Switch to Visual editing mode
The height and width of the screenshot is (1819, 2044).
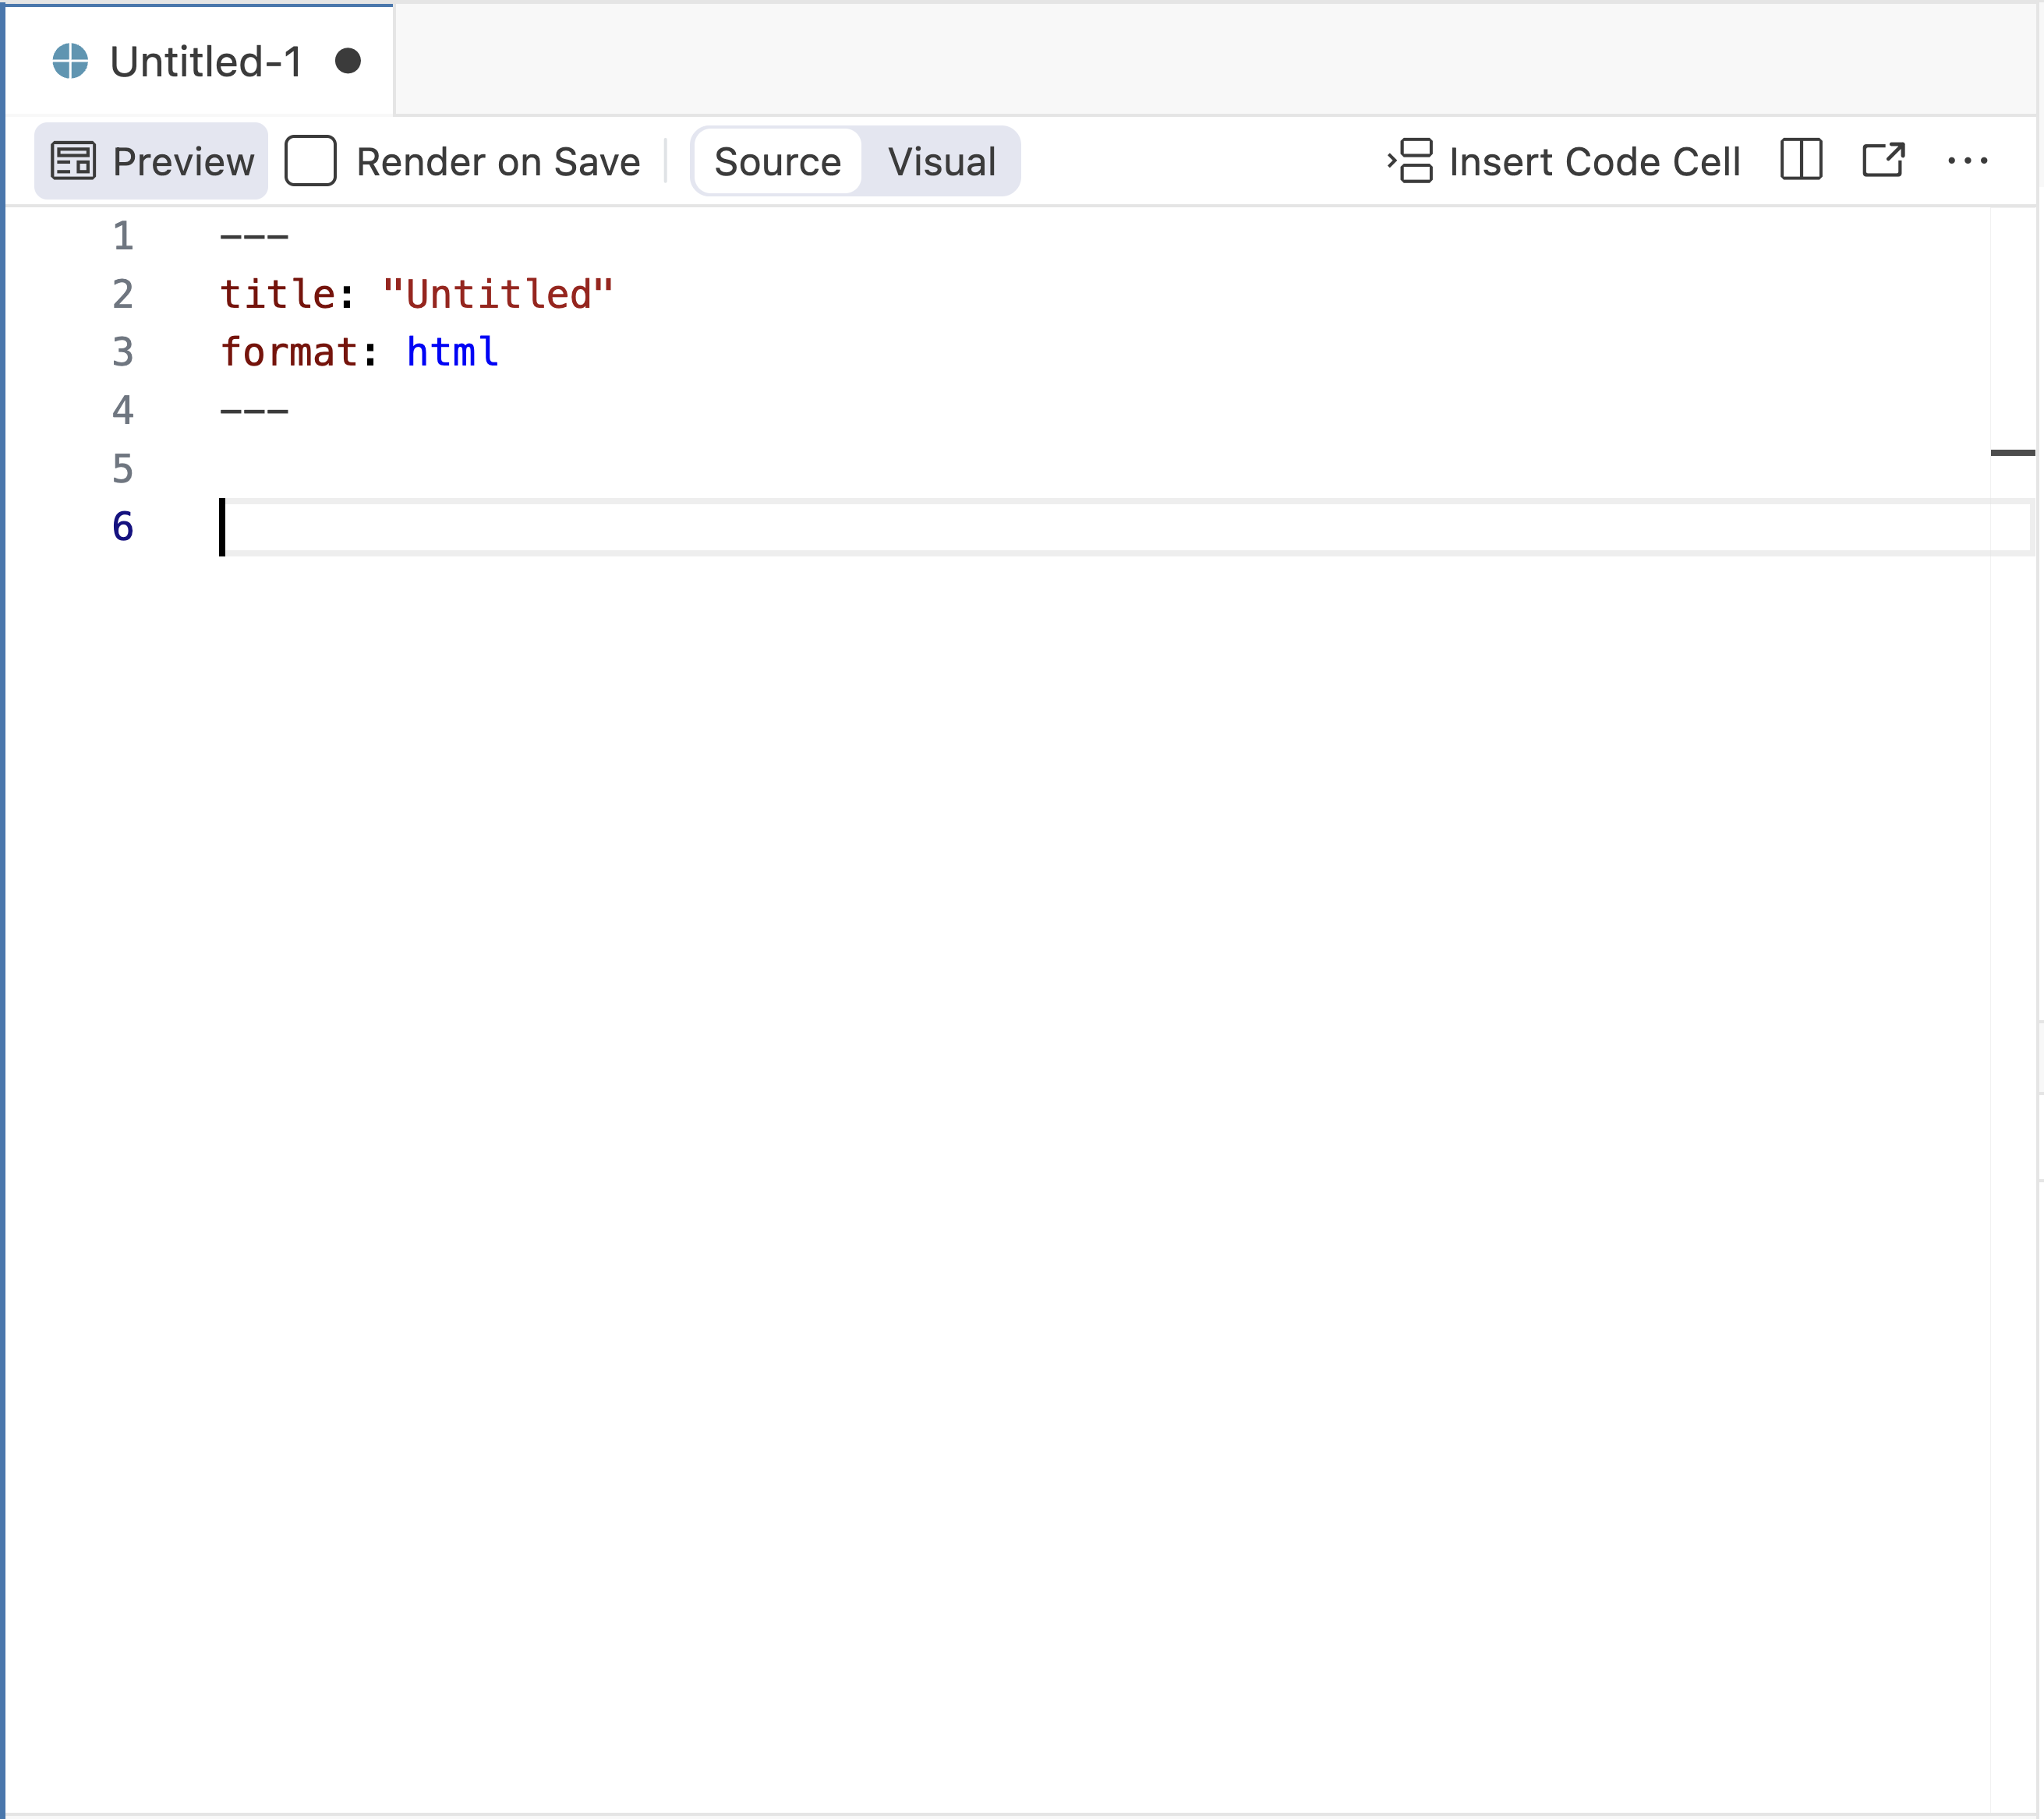click(x=941, y=161)
